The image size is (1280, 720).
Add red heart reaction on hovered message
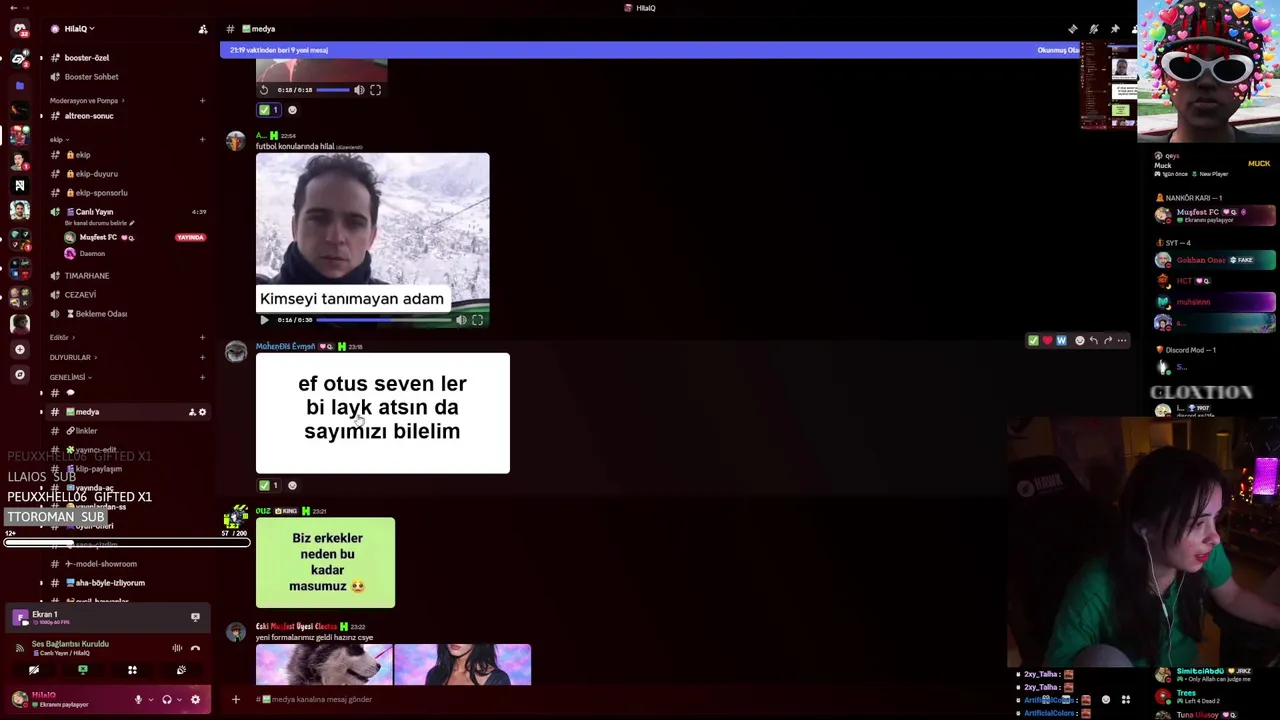[x=1047, y=341]
